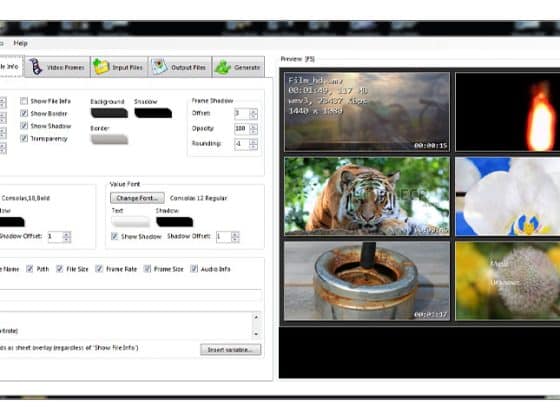Screen dimensions: 560x420
Task: Pick the Shadow color swatch beside Background
Action: point(153,113)
